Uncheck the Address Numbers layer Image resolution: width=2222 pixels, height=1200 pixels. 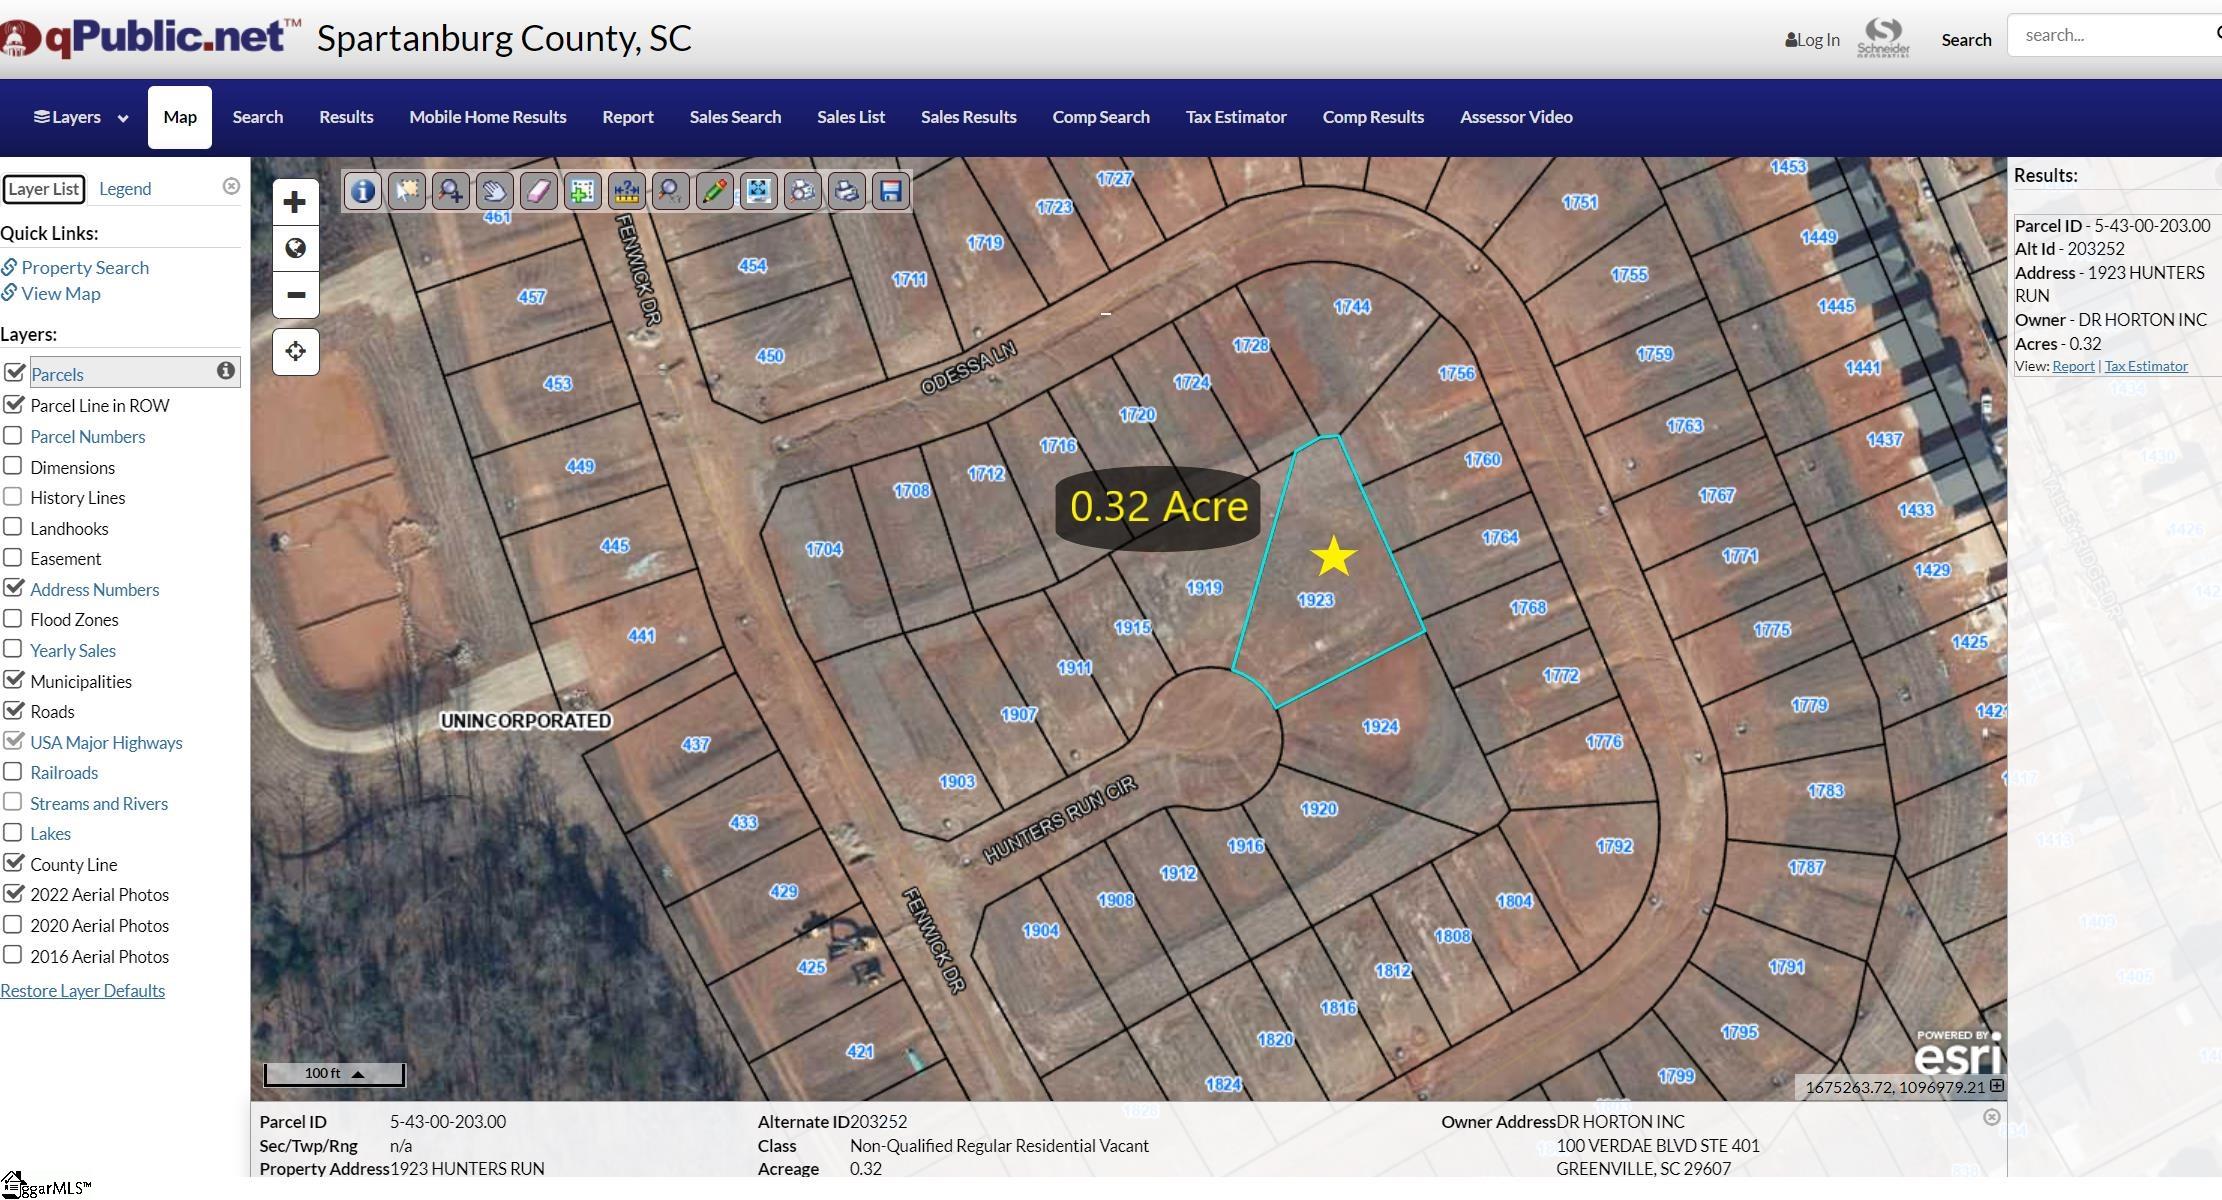13,588
